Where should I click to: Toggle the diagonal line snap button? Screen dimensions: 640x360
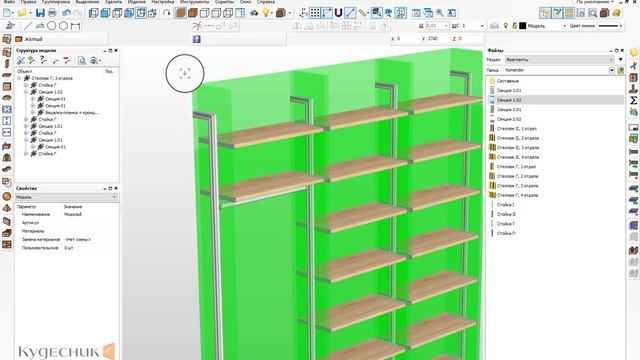pos(350,13)
